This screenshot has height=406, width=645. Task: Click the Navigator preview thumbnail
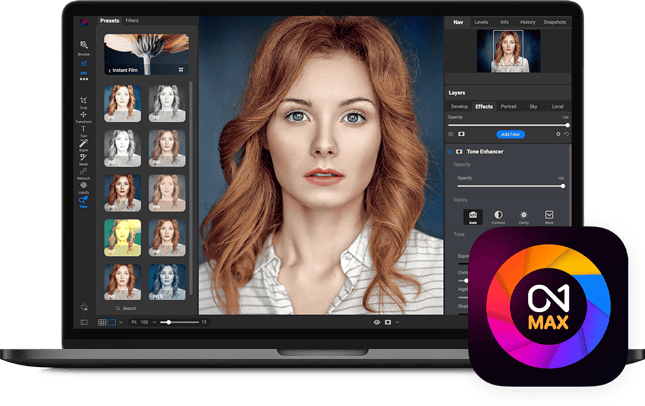pyautogui.click(x=509, y=51)
